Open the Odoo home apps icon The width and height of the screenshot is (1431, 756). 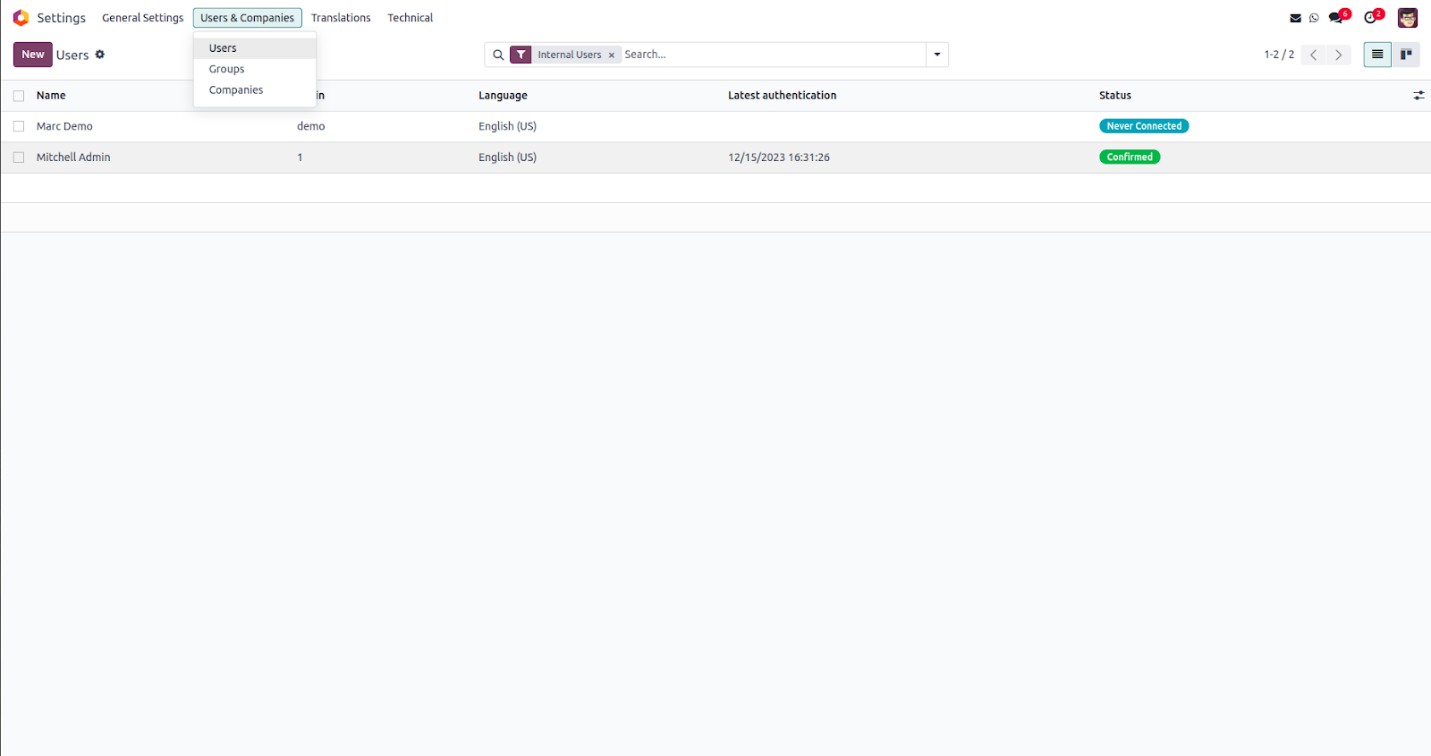point(21,18)
